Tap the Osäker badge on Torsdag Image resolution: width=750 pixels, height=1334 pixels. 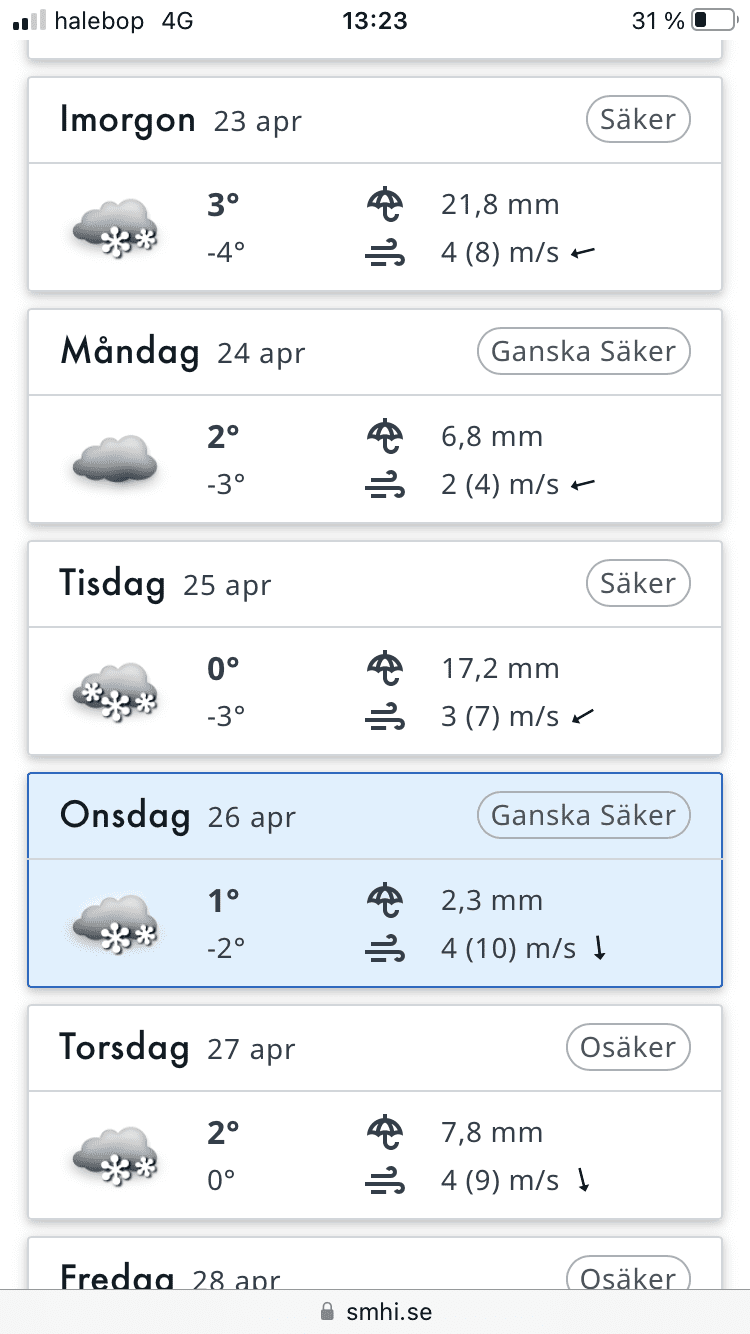[x=628, y=1048]
